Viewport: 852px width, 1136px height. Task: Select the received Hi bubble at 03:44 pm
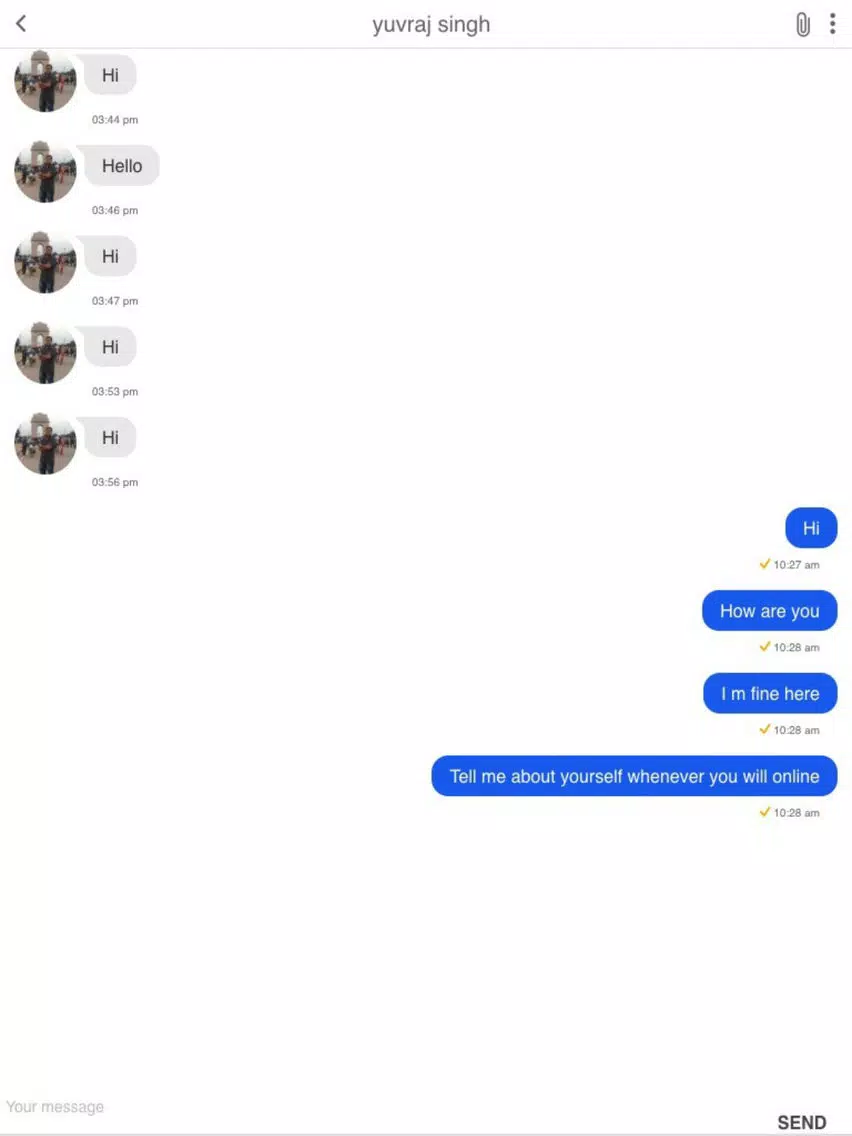click(x=109, y=75)
